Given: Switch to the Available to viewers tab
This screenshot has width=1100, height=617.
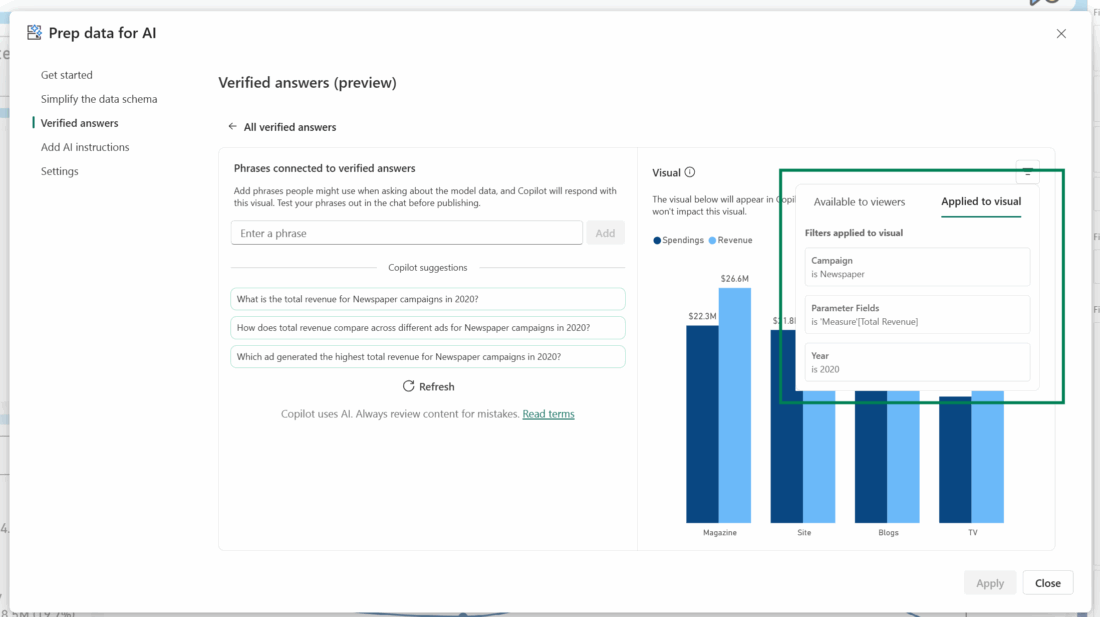Looking at the screenshot, I should (859, 202).
